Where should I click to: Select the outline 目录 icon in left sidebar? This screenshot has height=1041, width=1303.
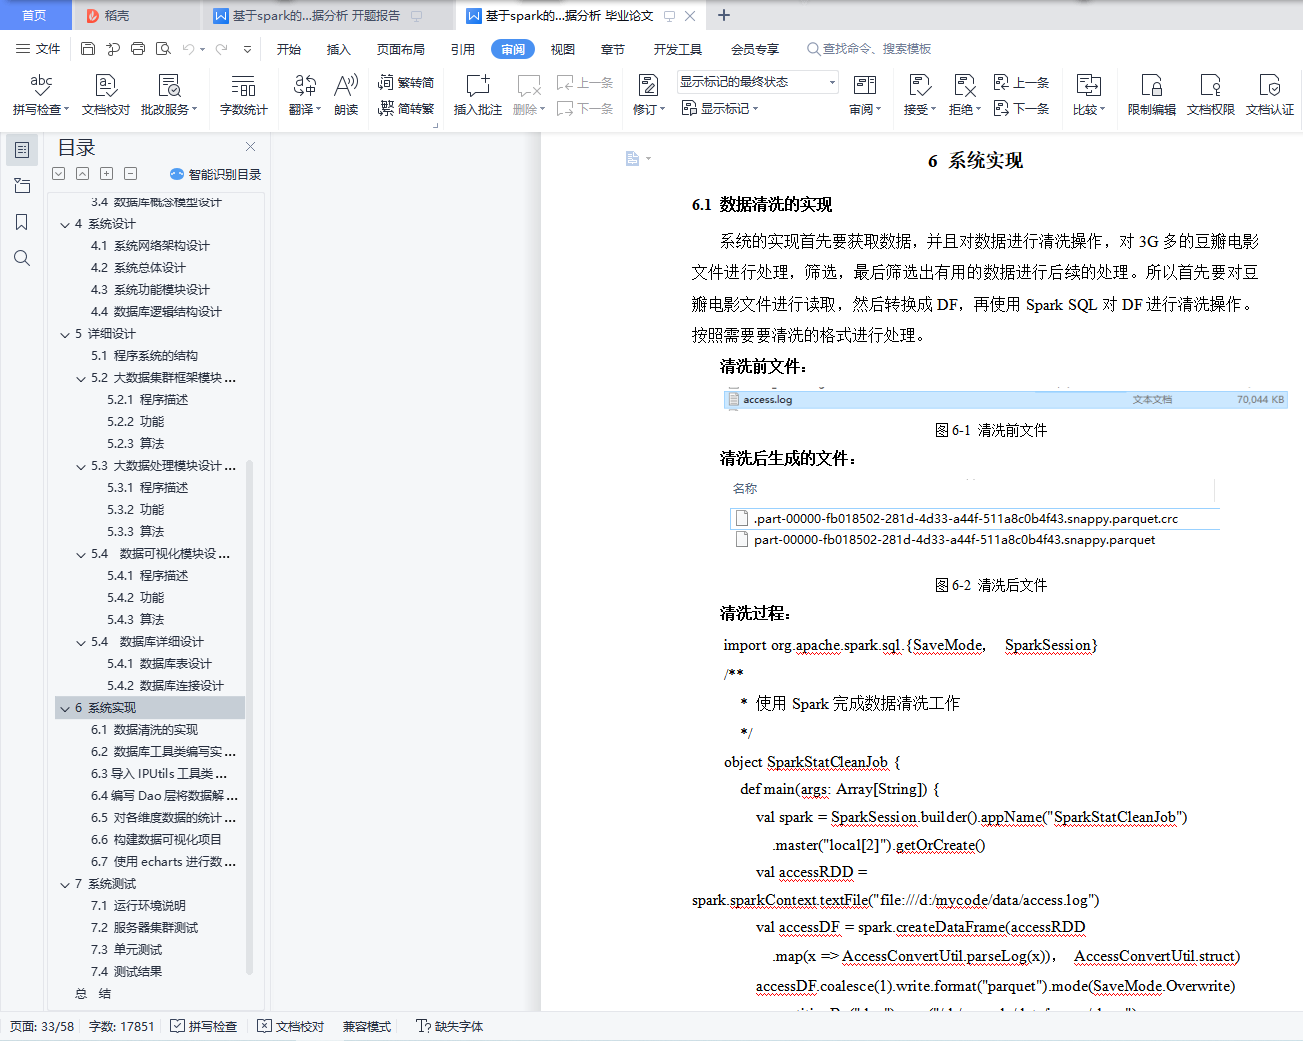pyautogui.click(x=21, y=150)
